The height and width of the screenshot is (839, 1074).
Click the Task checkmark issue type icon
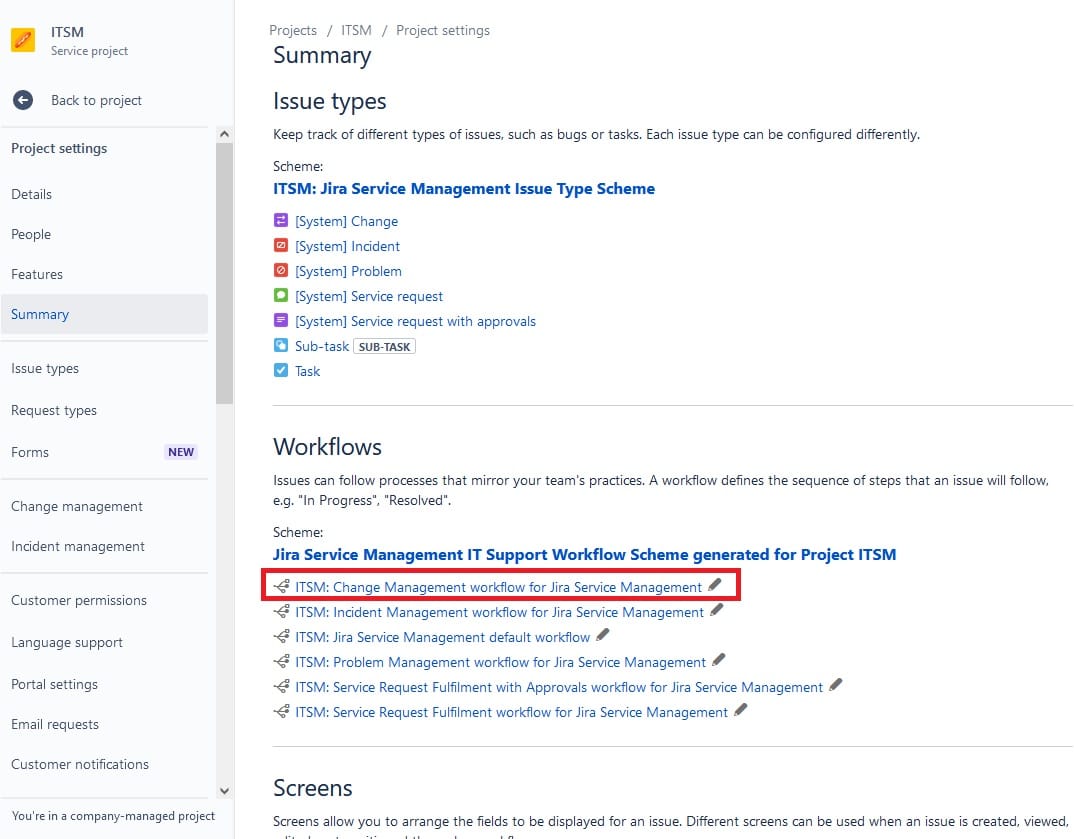coord(281,371)
